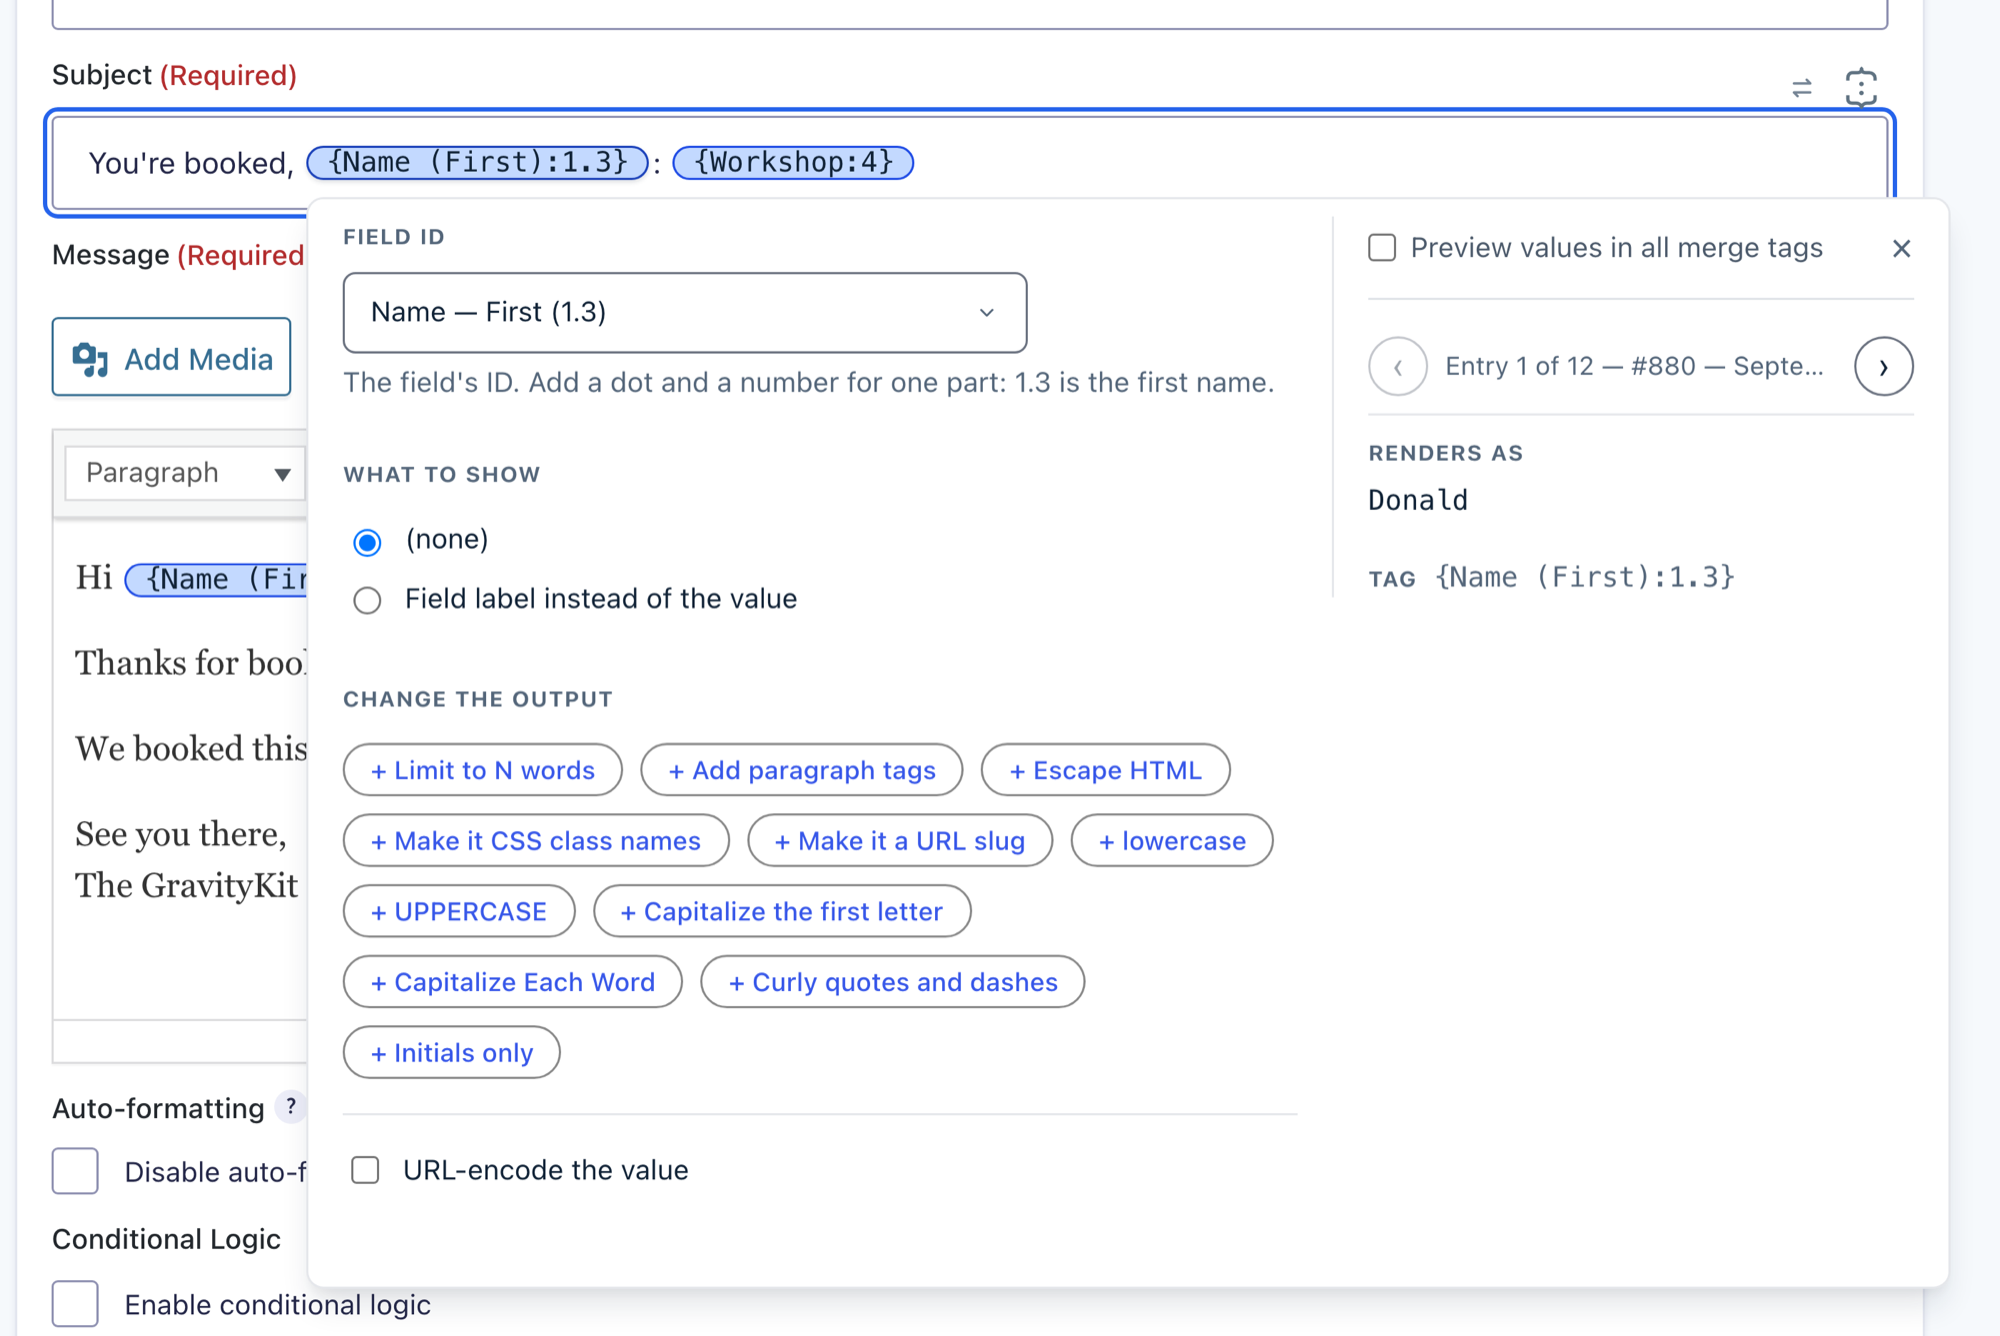Toggle Disable auto-formatting checkbox
This screenshot has height=1336, width=2000.
(x=75, y=1171)
